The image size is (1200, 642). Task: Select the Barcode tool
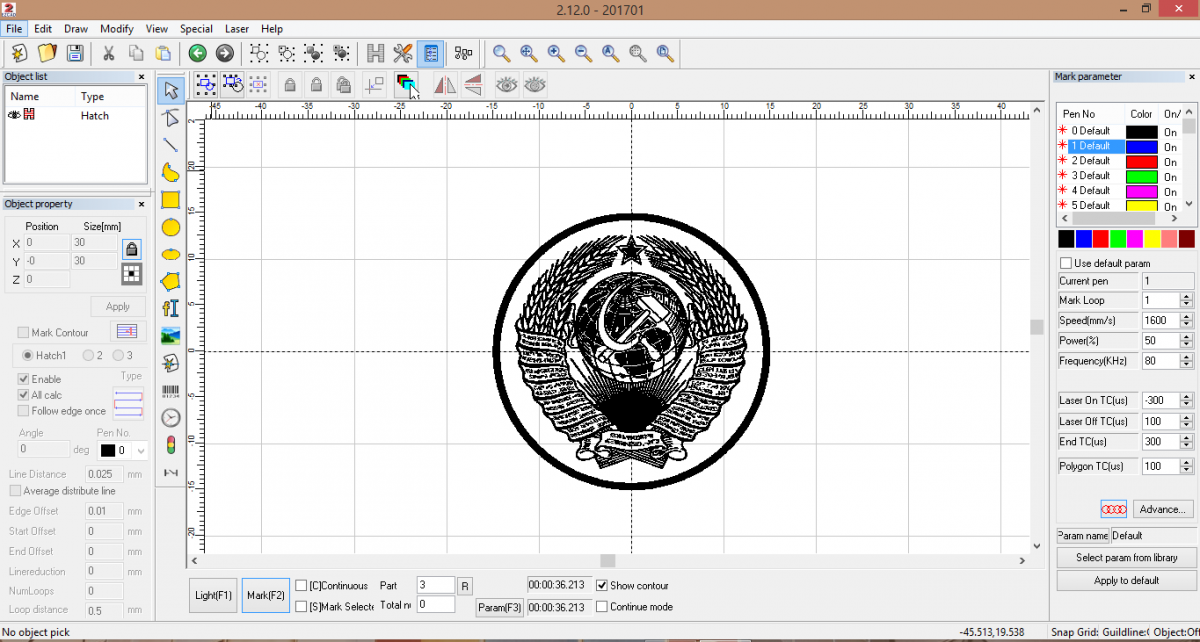171,390
